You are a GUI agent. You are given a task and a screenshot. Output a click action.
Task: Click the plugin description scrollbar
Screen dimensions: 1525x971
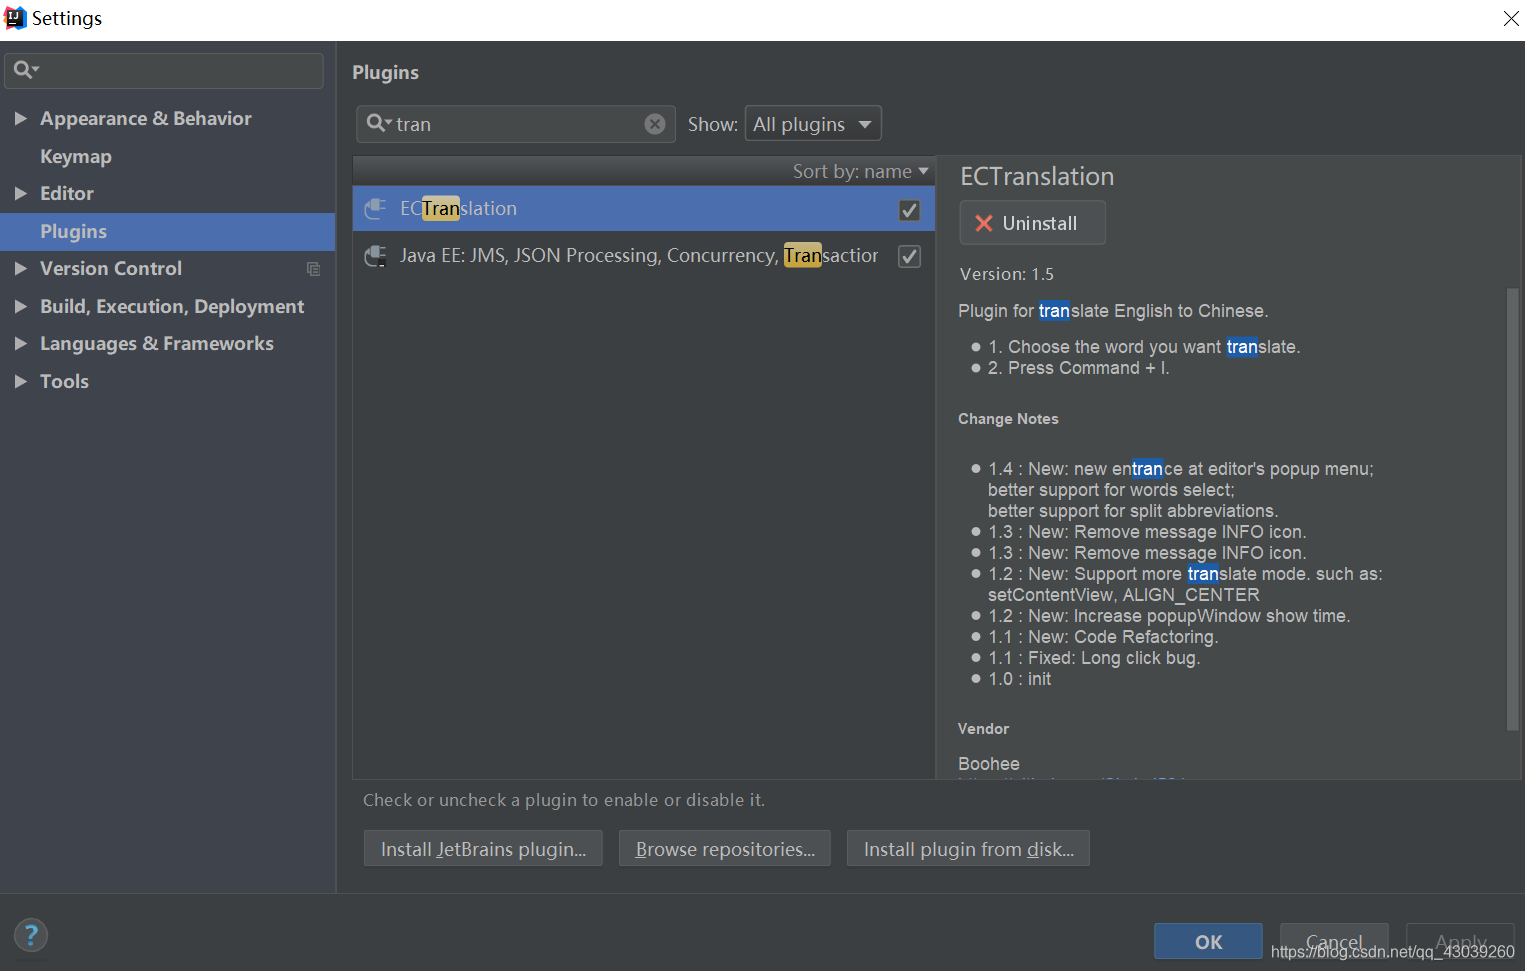tap(1512, 510)
